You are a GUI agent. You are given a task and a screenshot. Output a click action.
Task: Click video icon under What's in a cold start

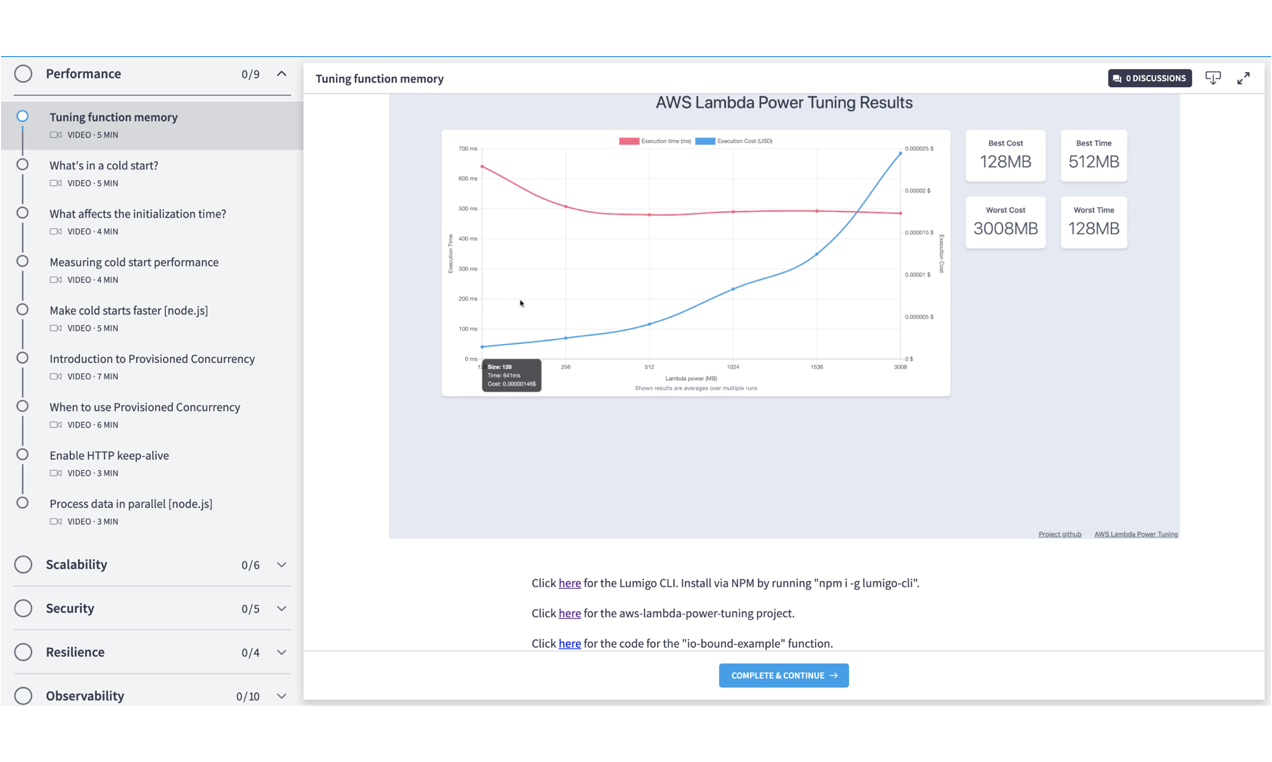(x=56, y=183)
